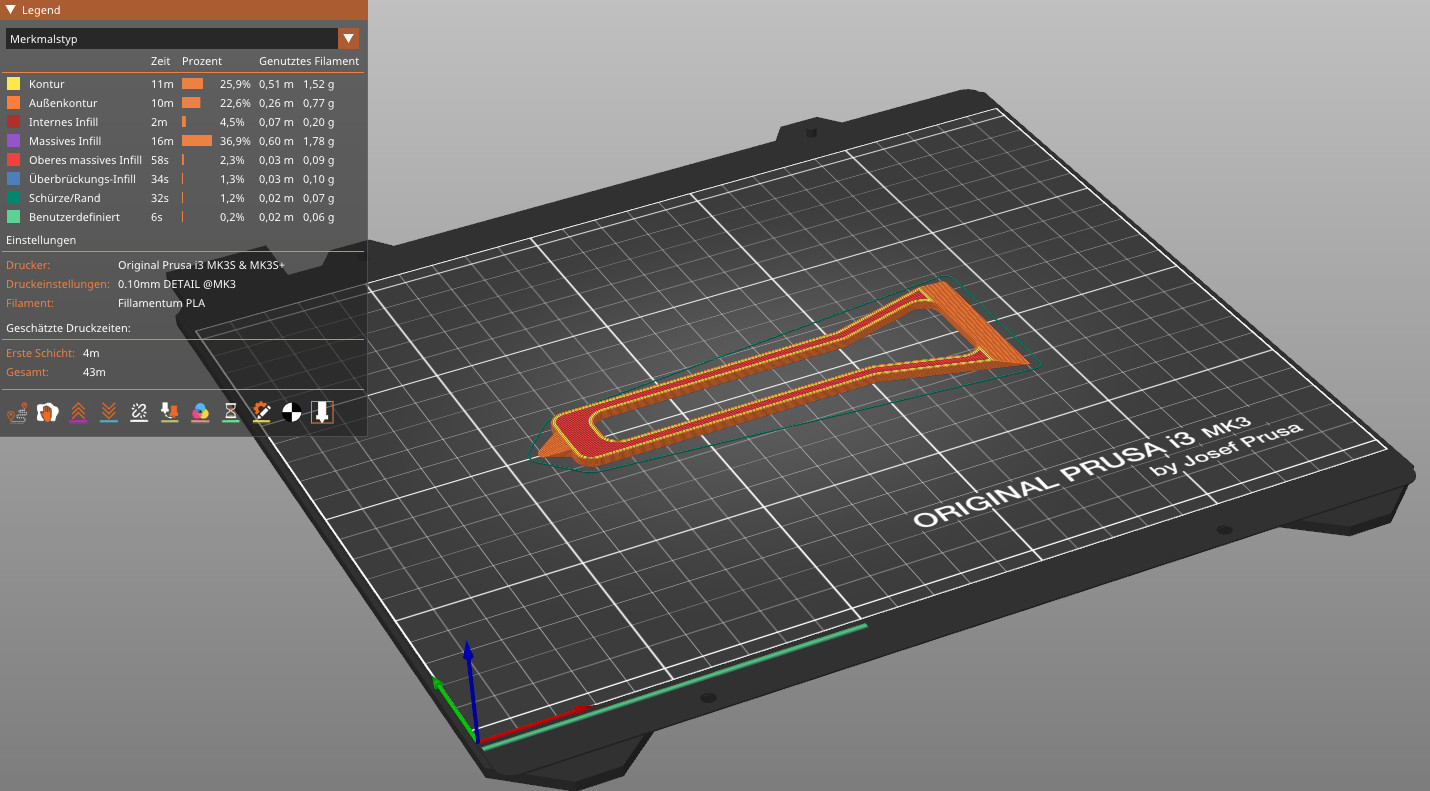Click the Außenkontur legend label
The width and height of the screenshot is (1430, 791).
pos(61,103)
